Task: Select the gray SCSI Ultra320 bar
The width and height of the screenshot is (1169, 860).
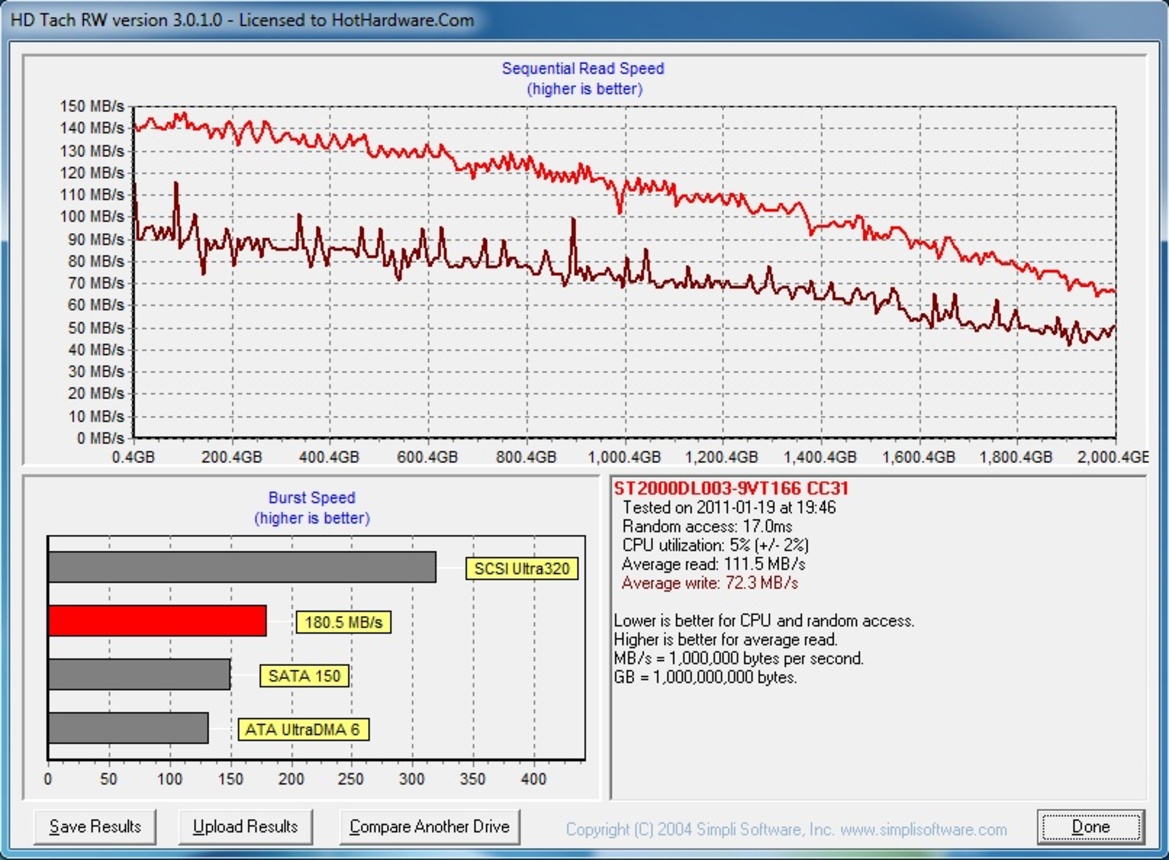Action: (x=242, y=567)
